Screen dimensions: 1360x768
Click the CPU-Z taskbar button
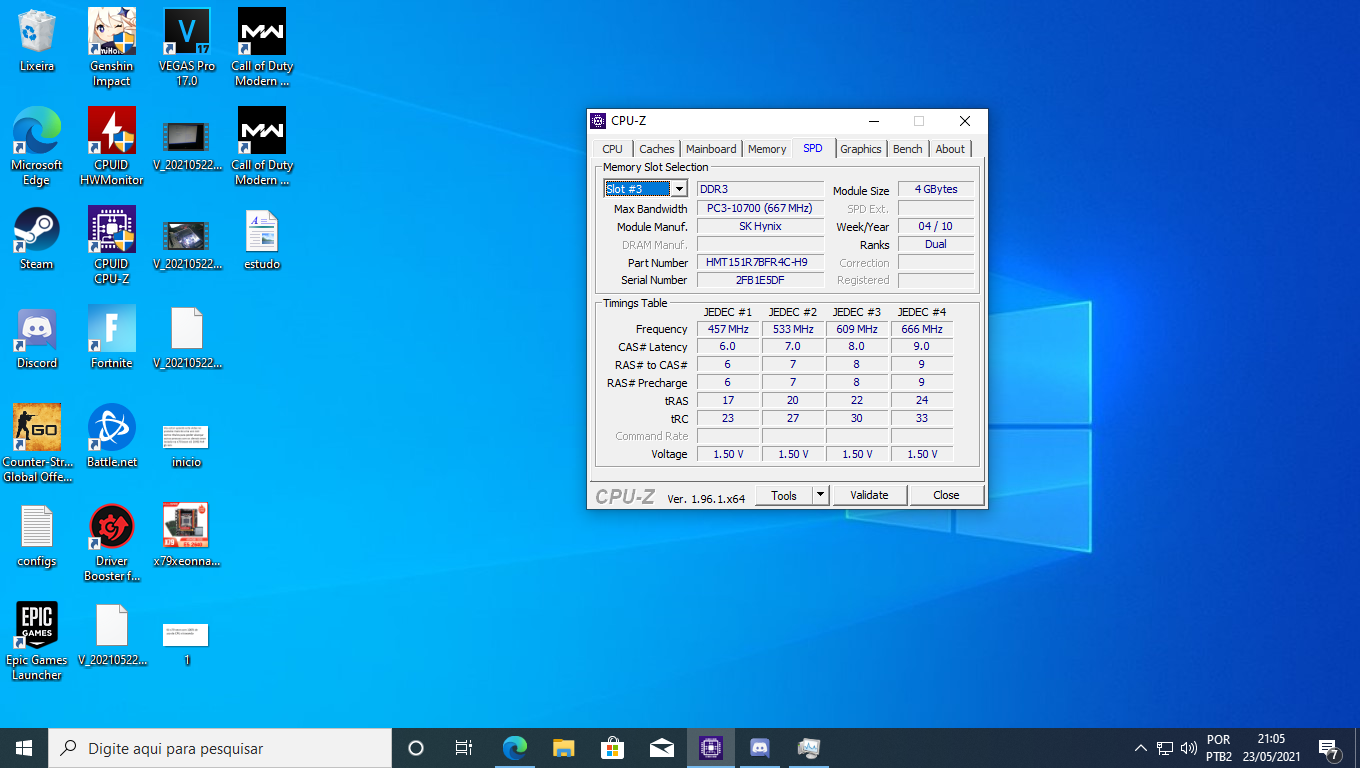coord(711,748)
